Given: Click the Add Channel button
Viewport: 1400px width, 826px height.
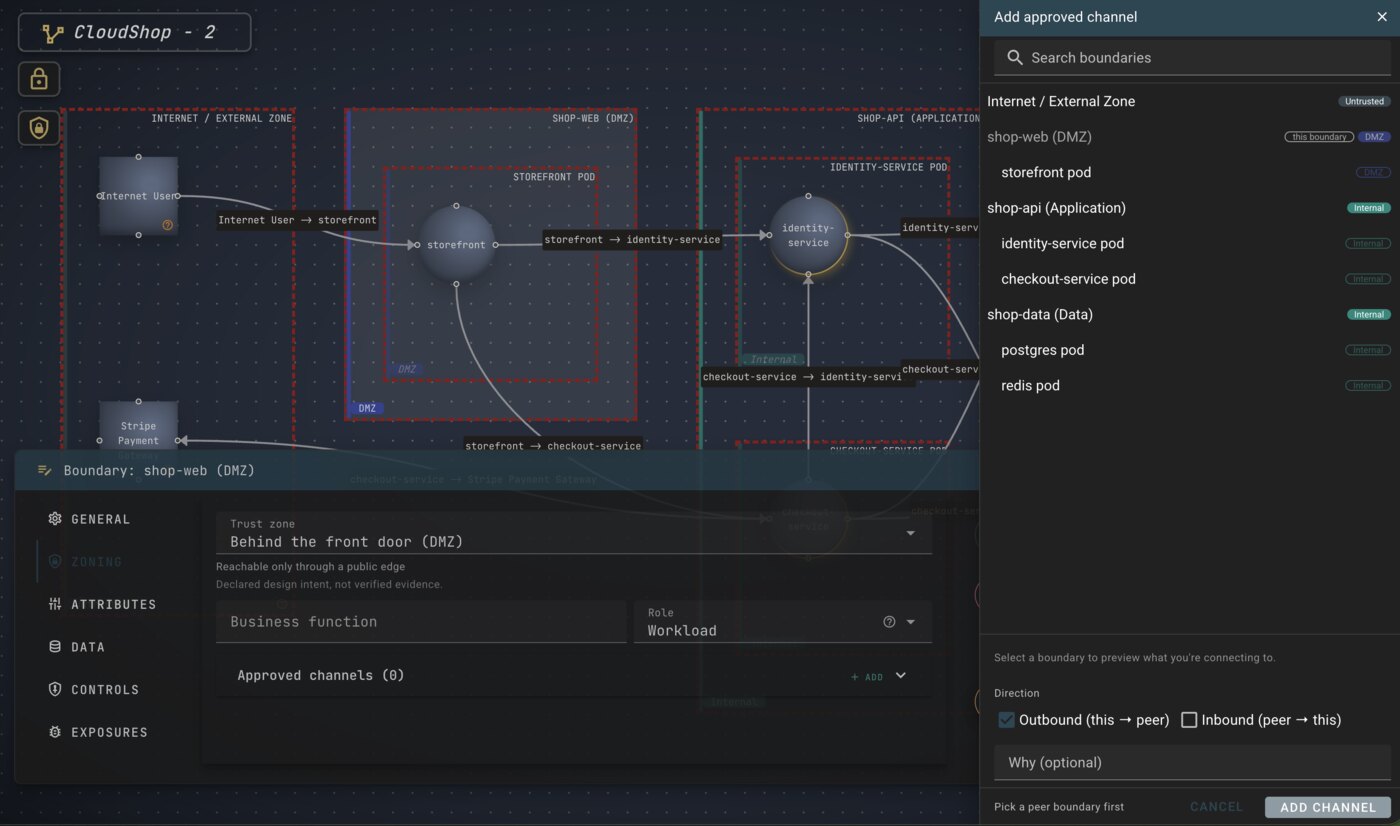Looking at the screenshot, I should [1328, 807].
